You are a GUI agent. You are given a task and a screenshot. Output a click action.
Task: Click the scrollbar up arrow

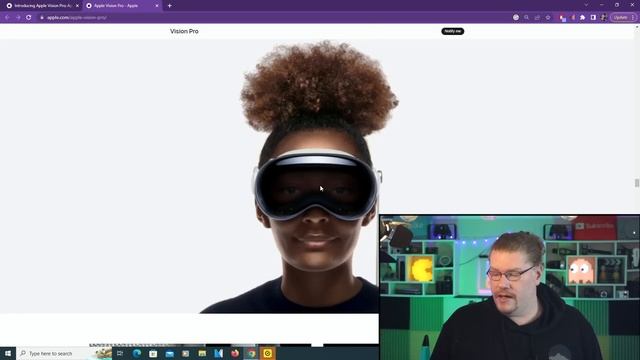coord(637,27)
